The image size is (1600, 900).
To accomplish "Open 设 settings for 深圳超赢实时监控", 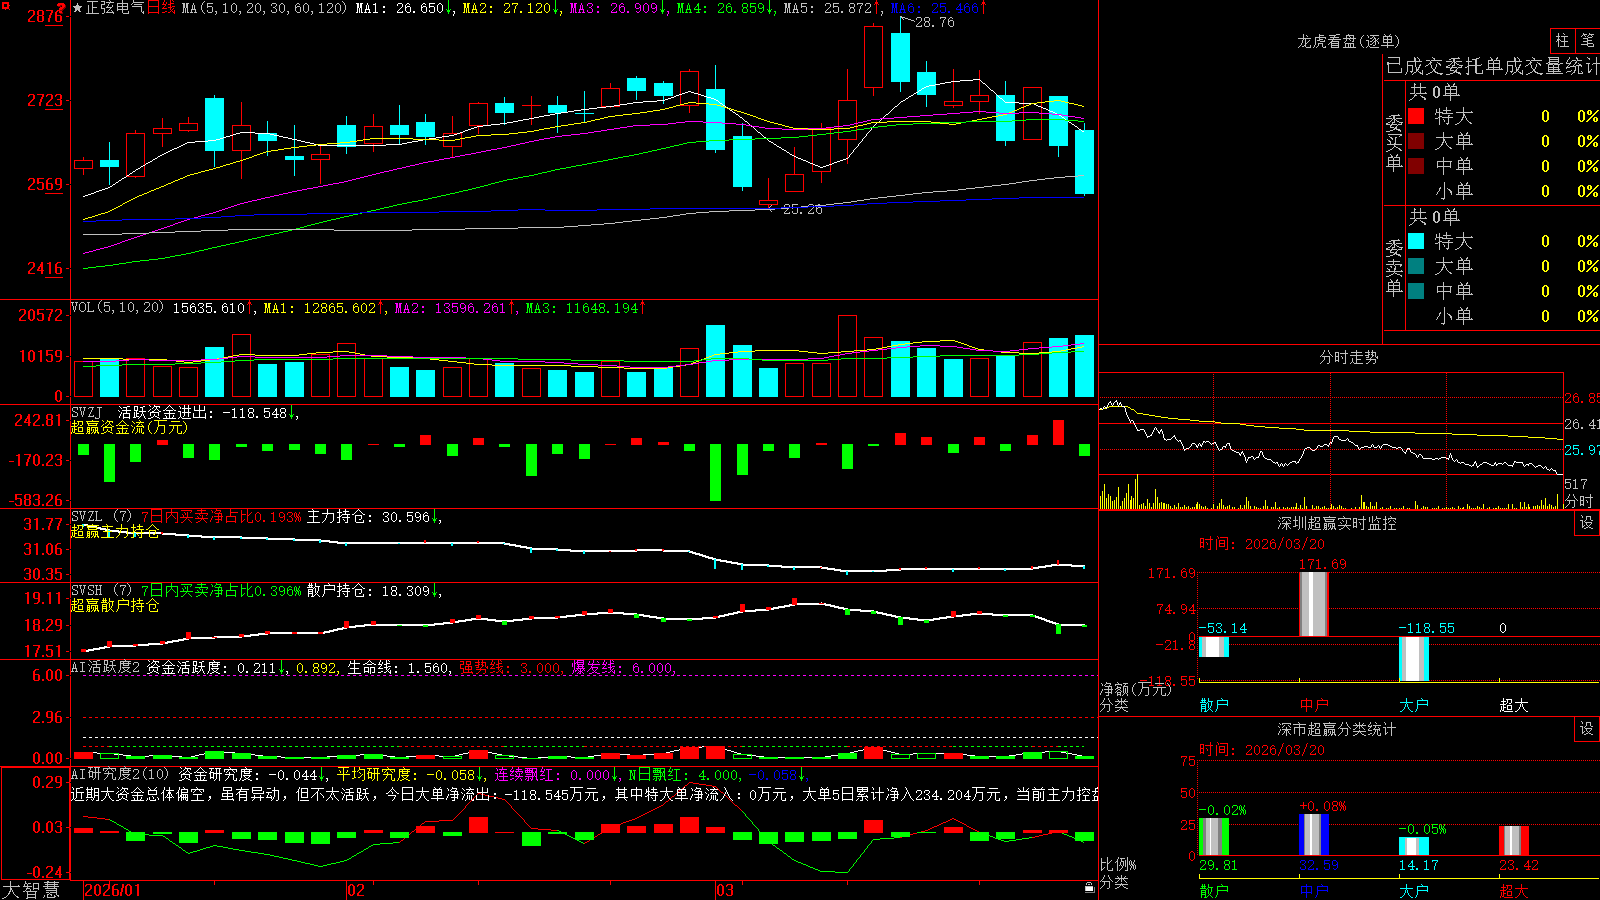I will [1587, 523].
